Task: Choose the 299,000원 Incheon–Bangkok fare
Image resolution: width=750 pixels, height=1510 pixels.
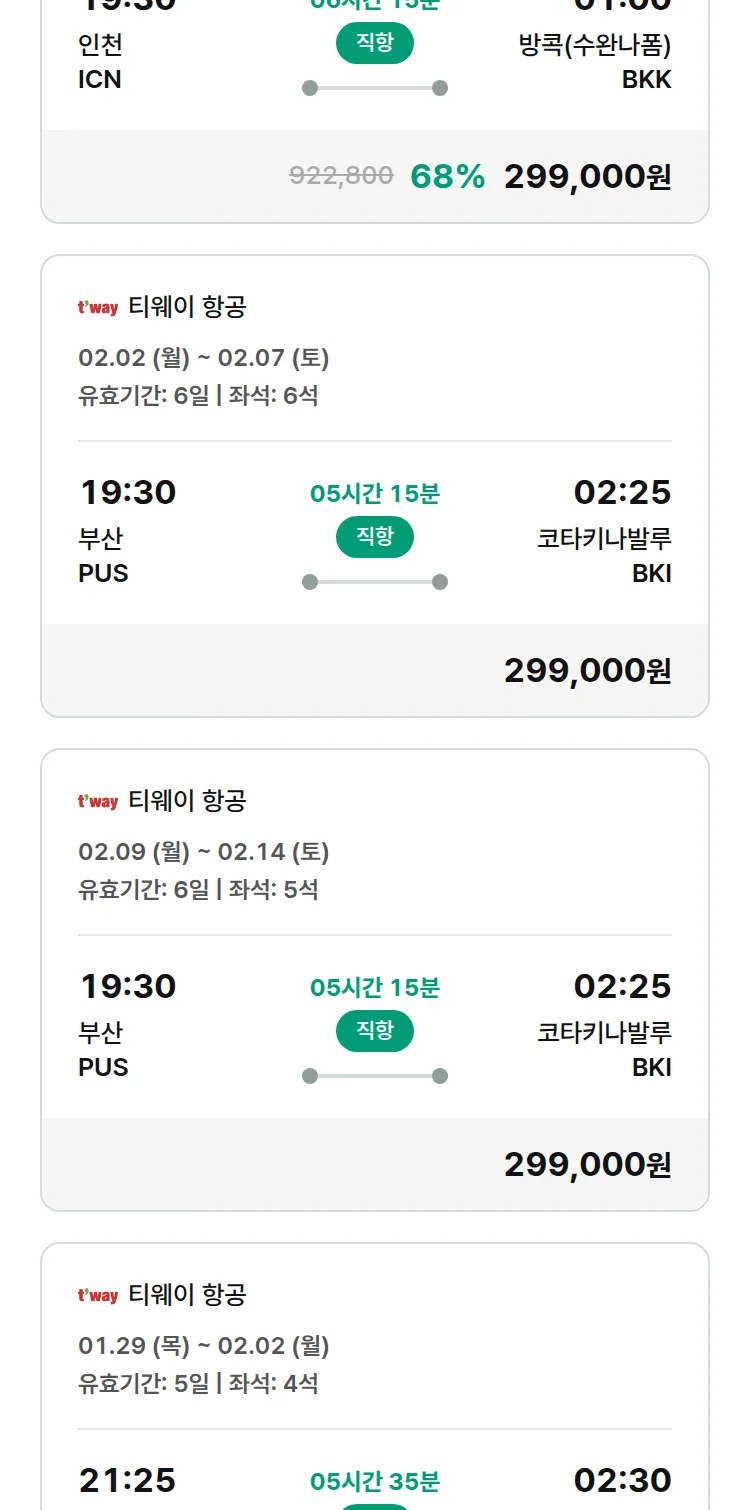Action: click(x=587, y=177)
